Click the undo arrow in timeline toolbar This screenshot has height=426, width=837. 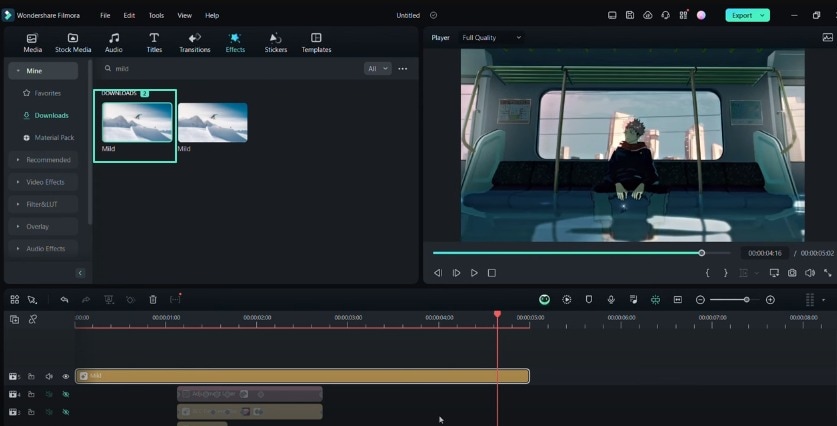click(64, 299)
